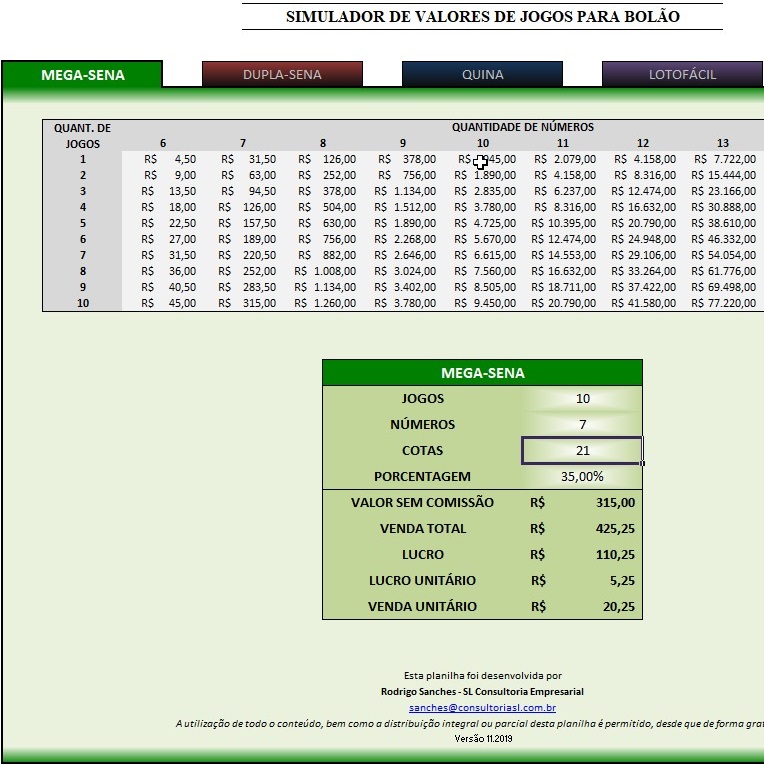Click the R$ 15.444,00 cell
Viewport: 764px width, 764px height.
tap(723, 175)
